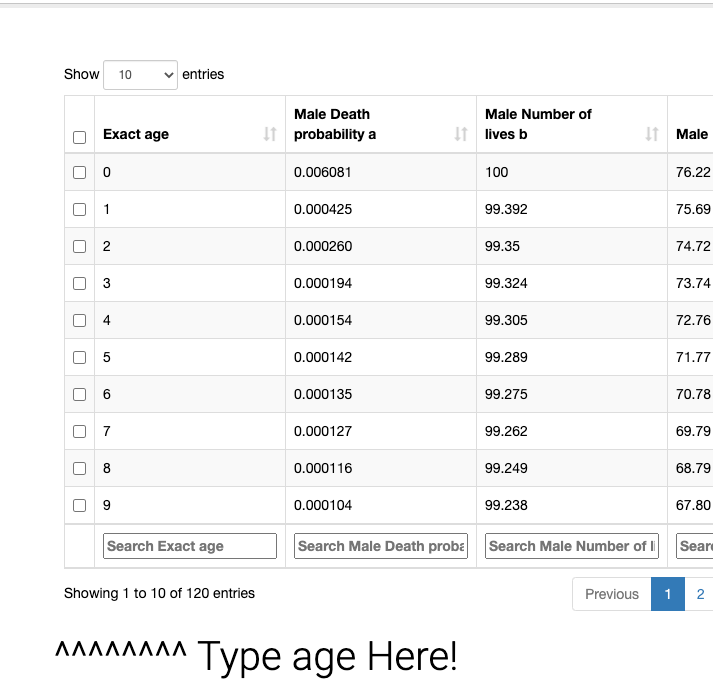
Task: Check the row for age 5
Action: 80,358
